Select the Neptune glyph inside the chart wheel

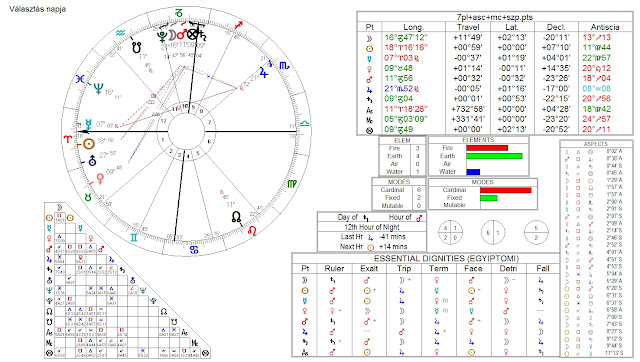coord(98,88)
